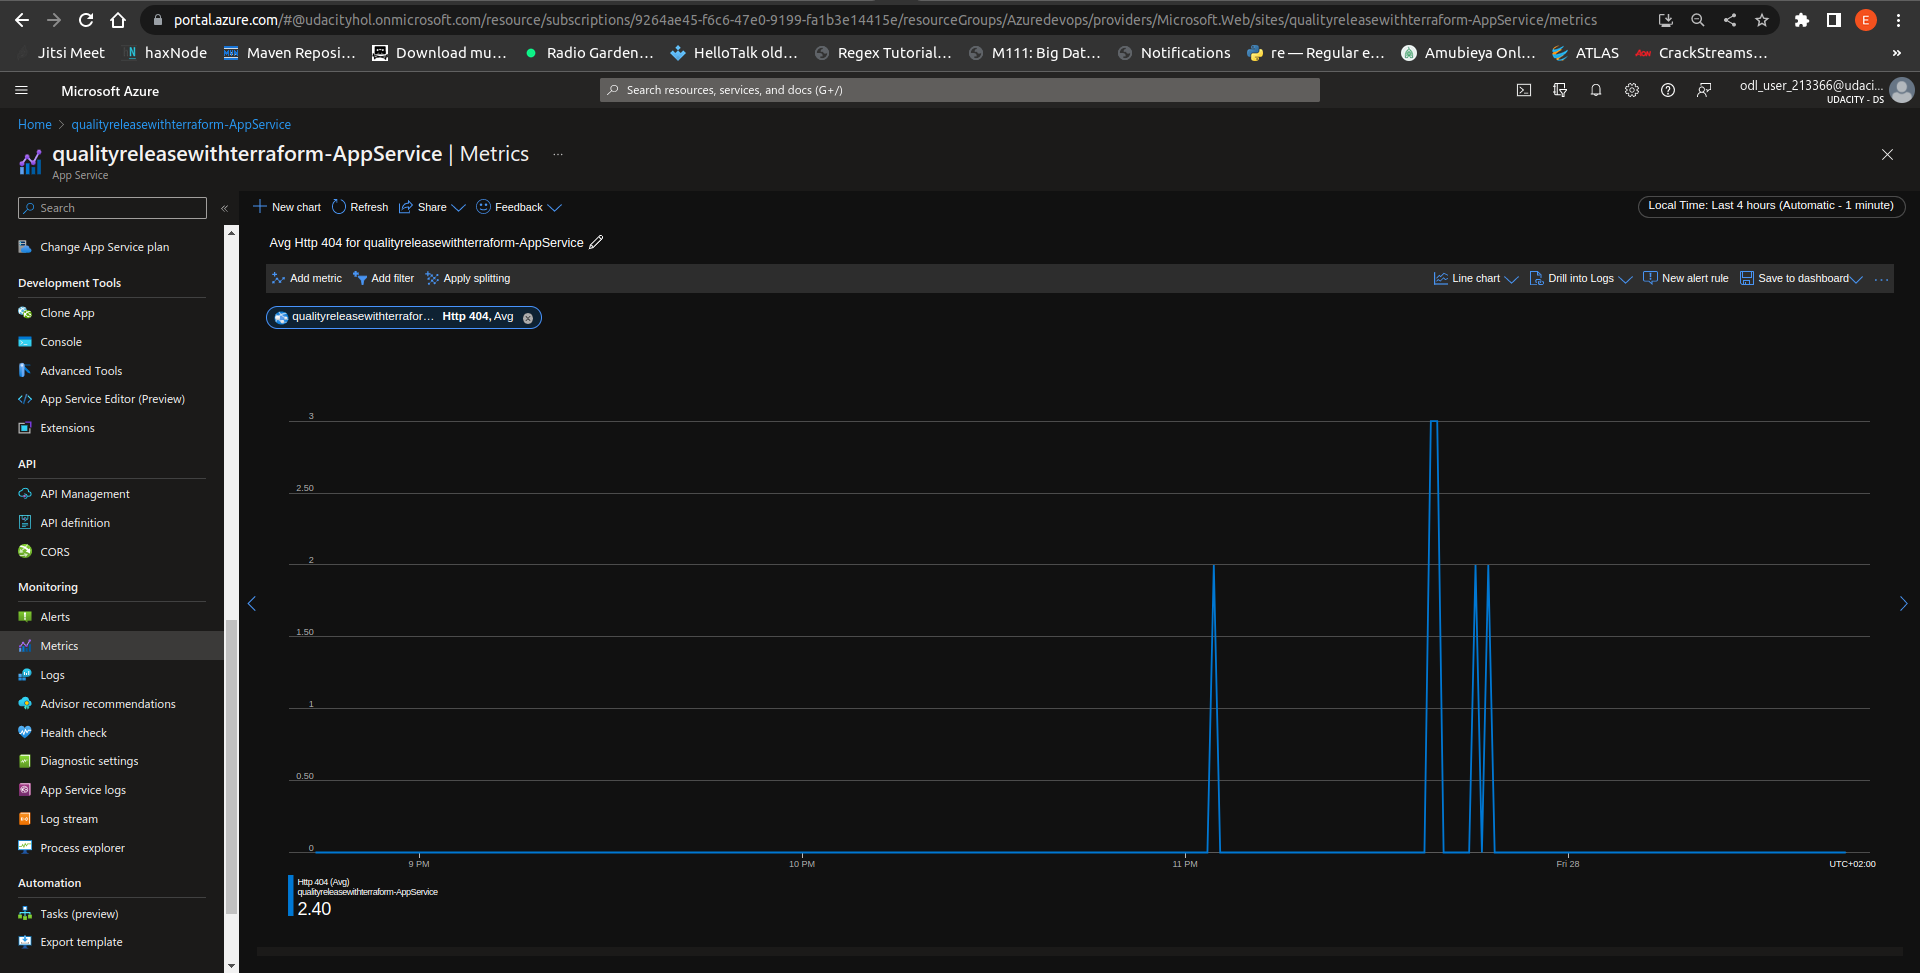The image size is (1920, 973).
Task: Click the browser reload icon
Action: click(86, 20)
